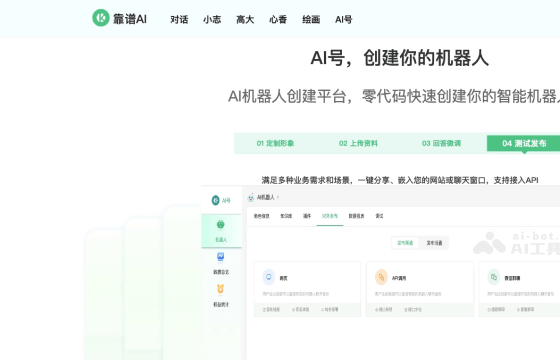Go to the 高大 navigation item

[245, 19]
